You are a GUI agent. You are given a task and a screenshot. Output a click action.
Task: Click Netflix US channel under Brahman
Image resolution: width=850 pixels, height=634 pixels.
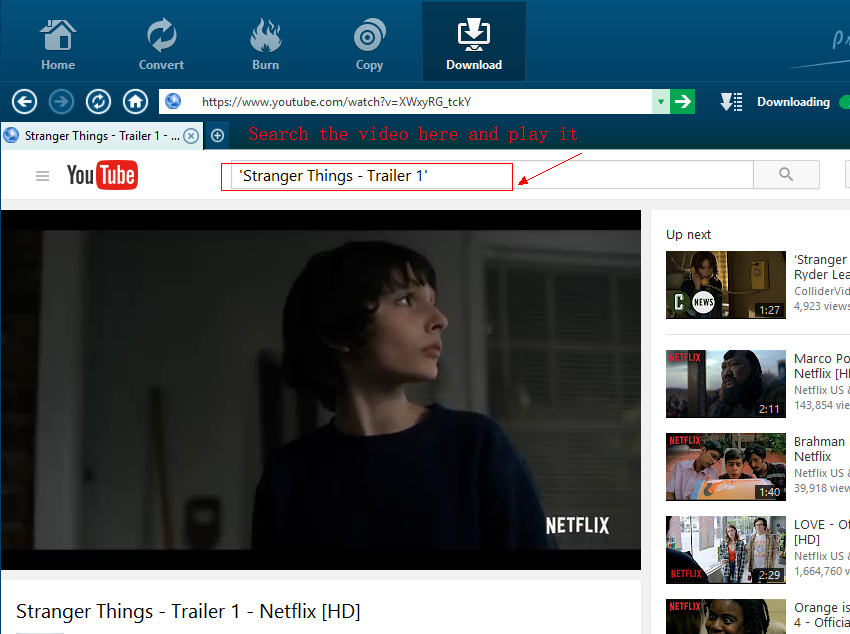point(822,473)
